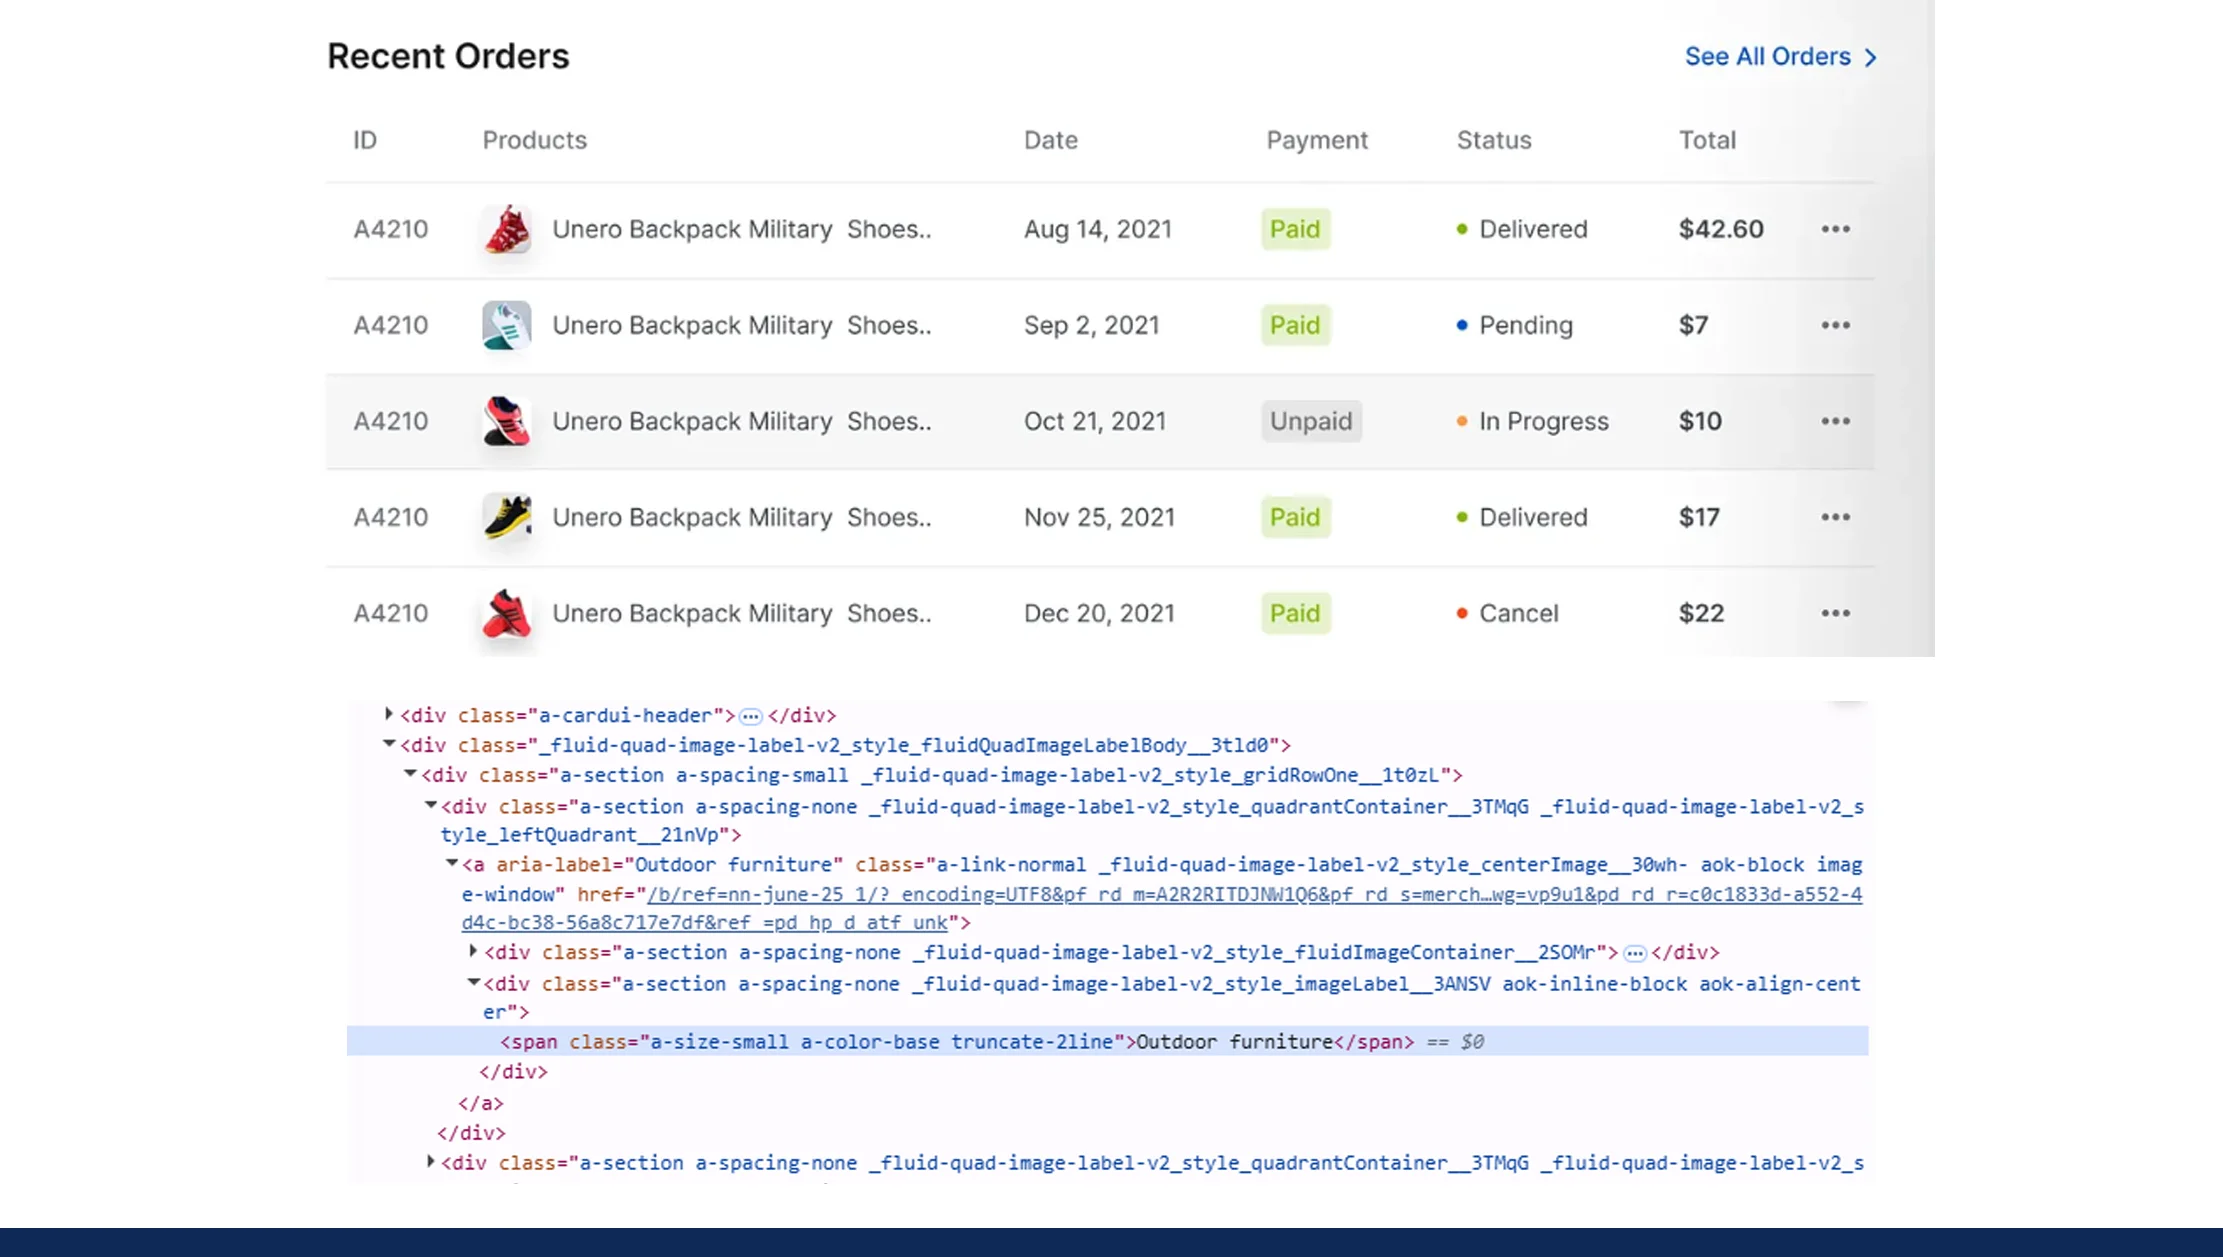Collapse the fluidQuadImageLabelBody div node
Viewport: 2223px width, 1257px height.
click(x=389, y=744)
